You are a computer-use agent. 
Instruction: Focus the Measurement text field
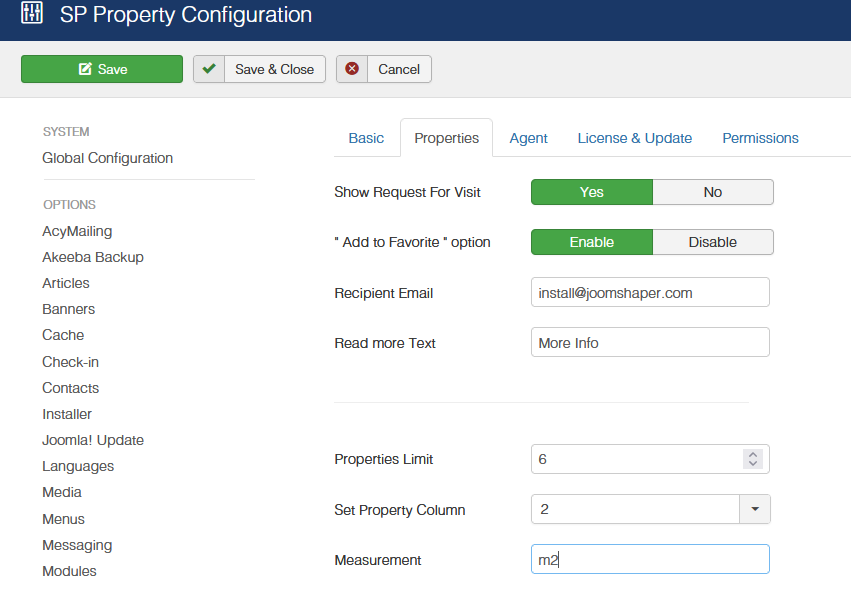point(650,560)
